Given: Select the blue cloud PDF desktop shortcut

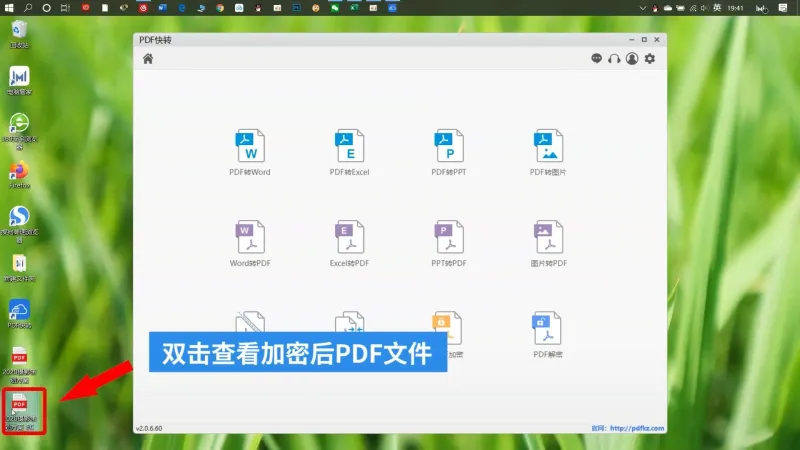Looking at the screenshot, I should point(19,314).
